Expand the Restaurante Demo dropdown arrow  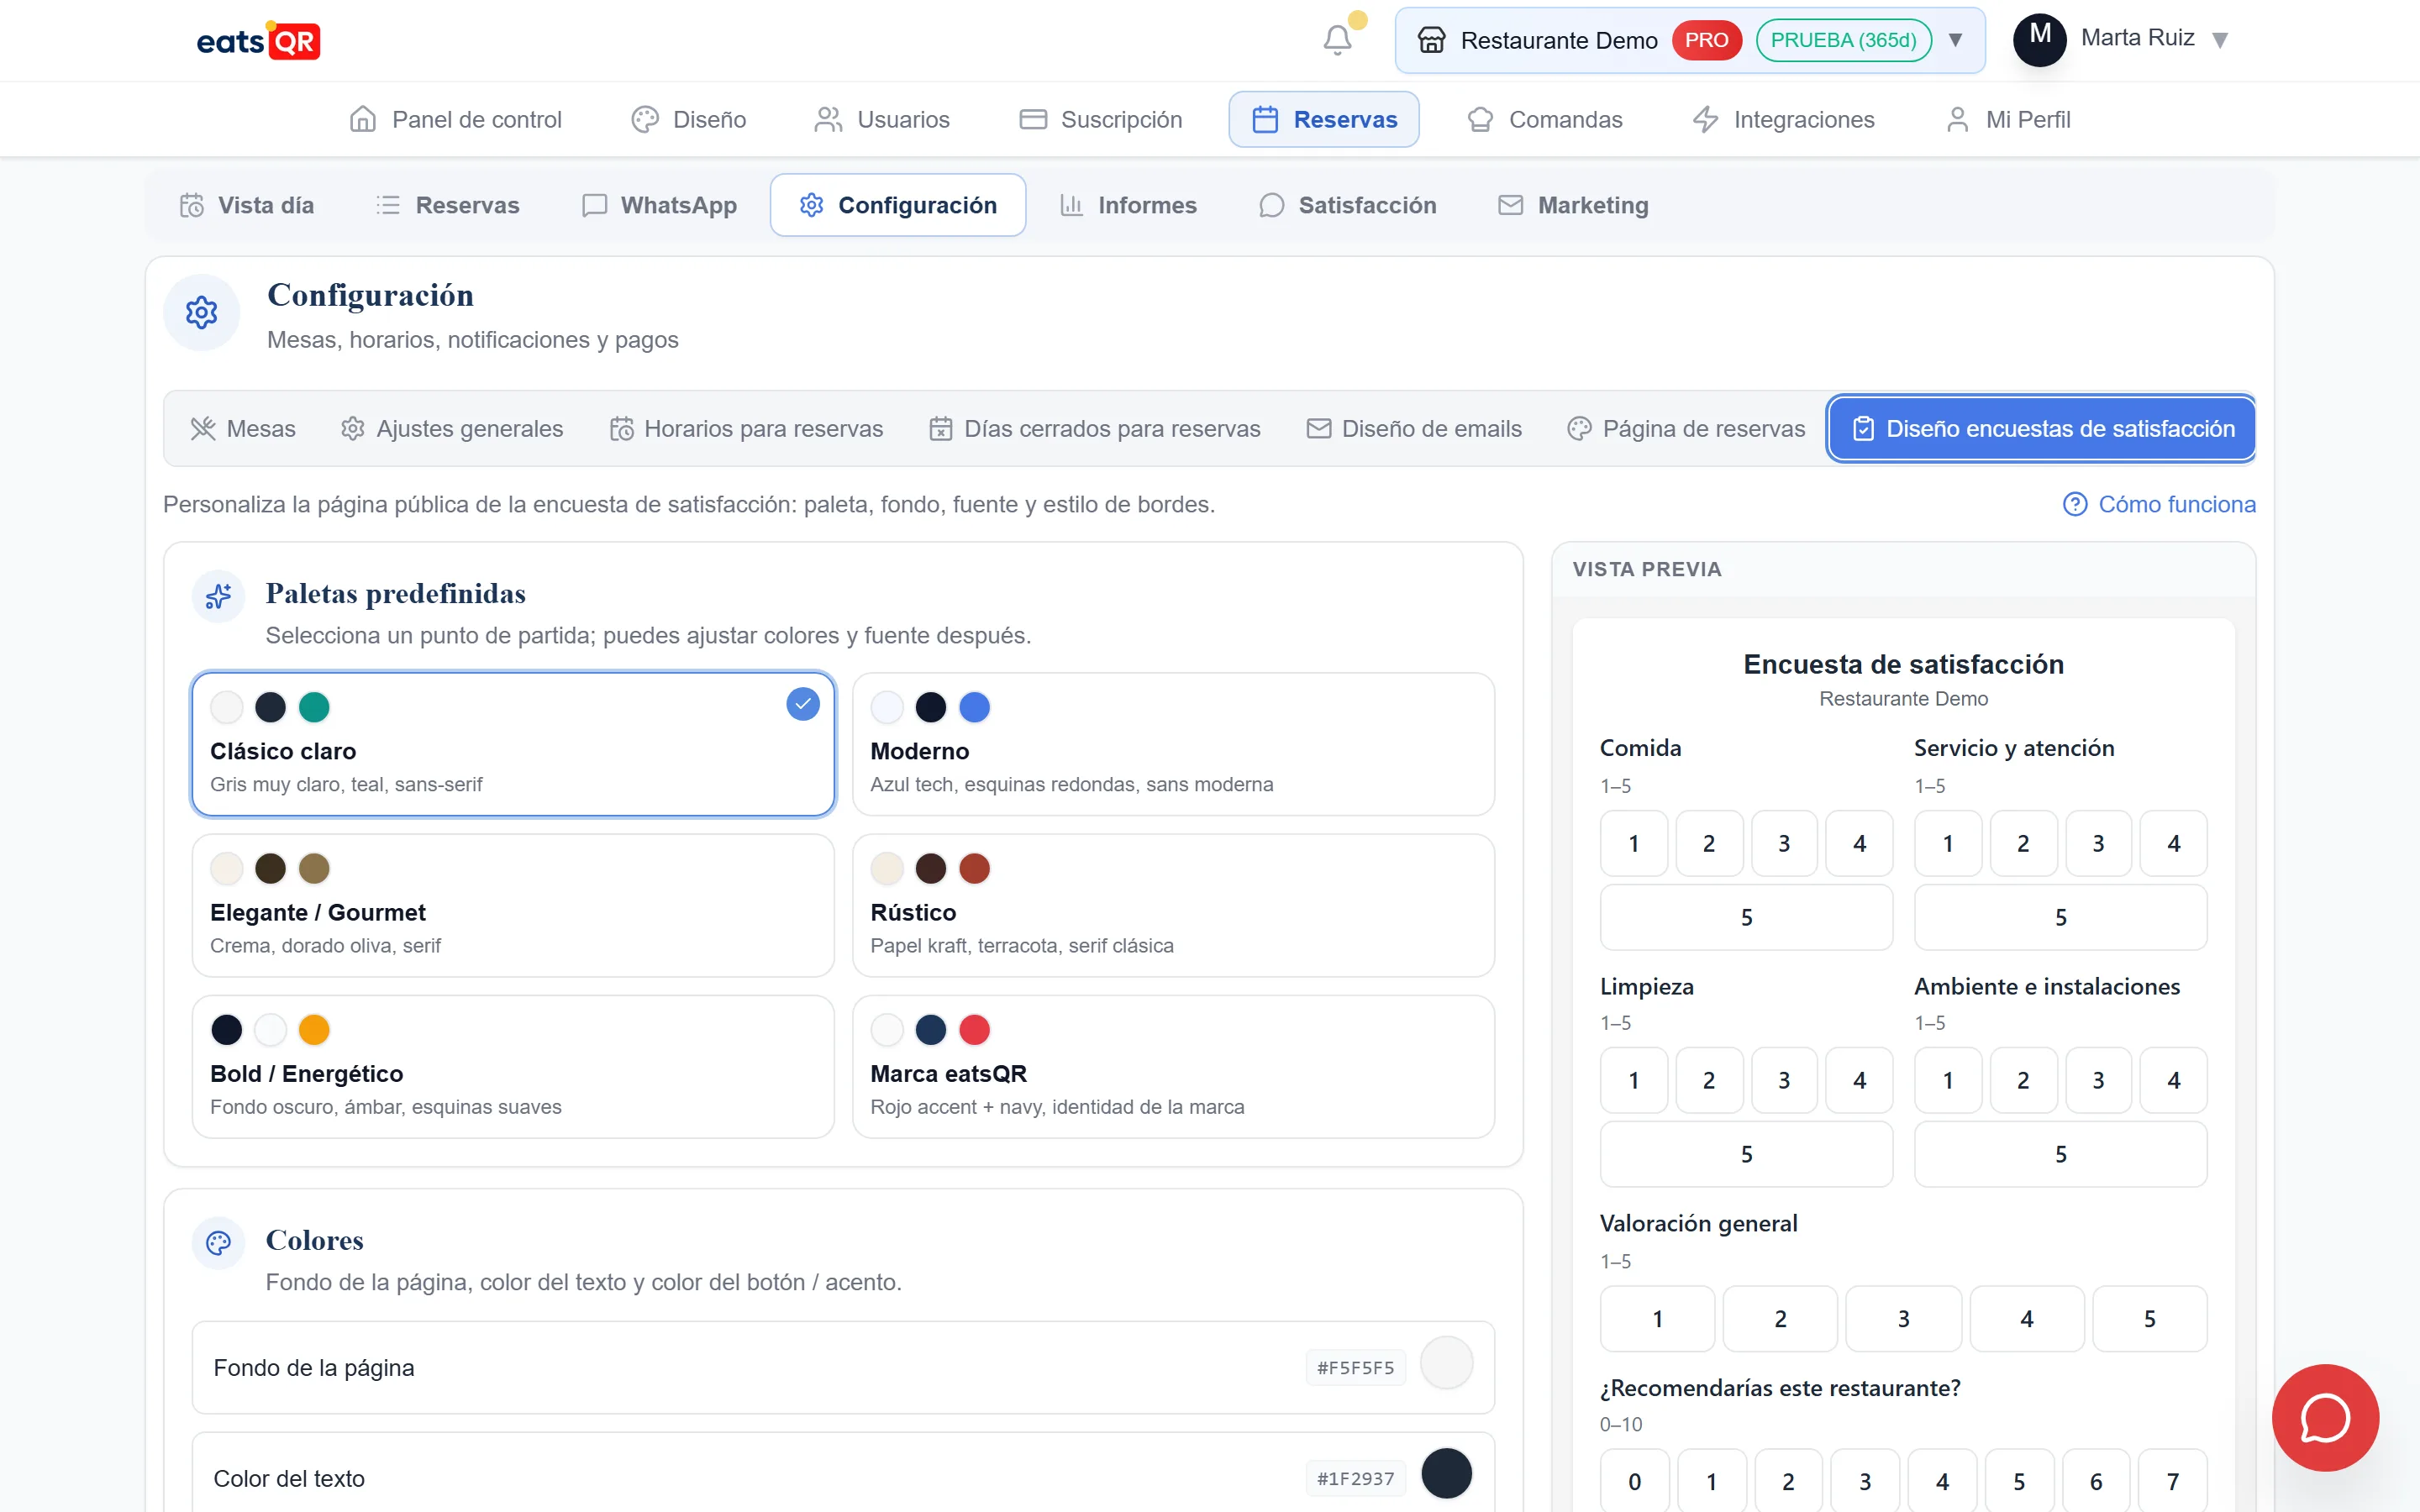coord(1955,40)
